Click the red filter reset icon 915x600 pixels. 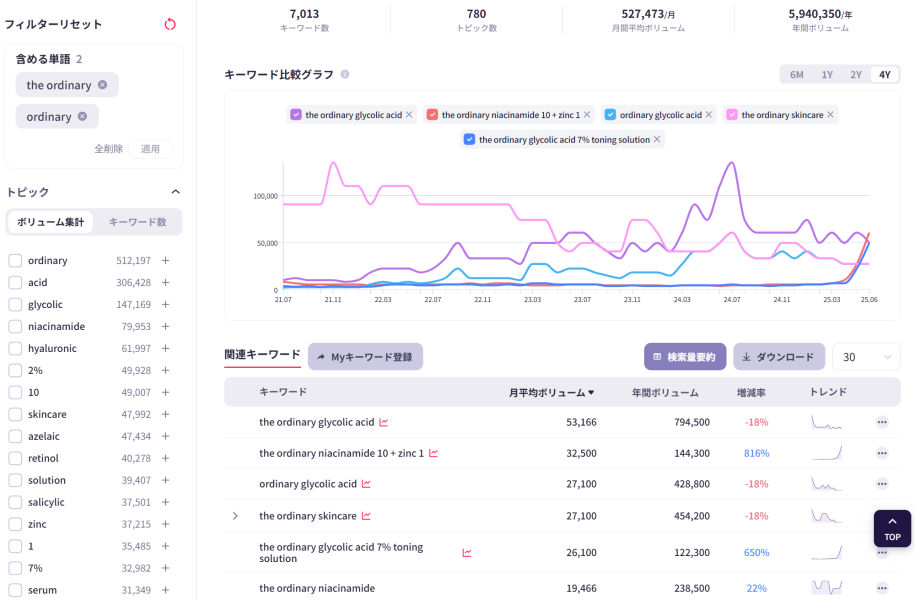[170, 24]
